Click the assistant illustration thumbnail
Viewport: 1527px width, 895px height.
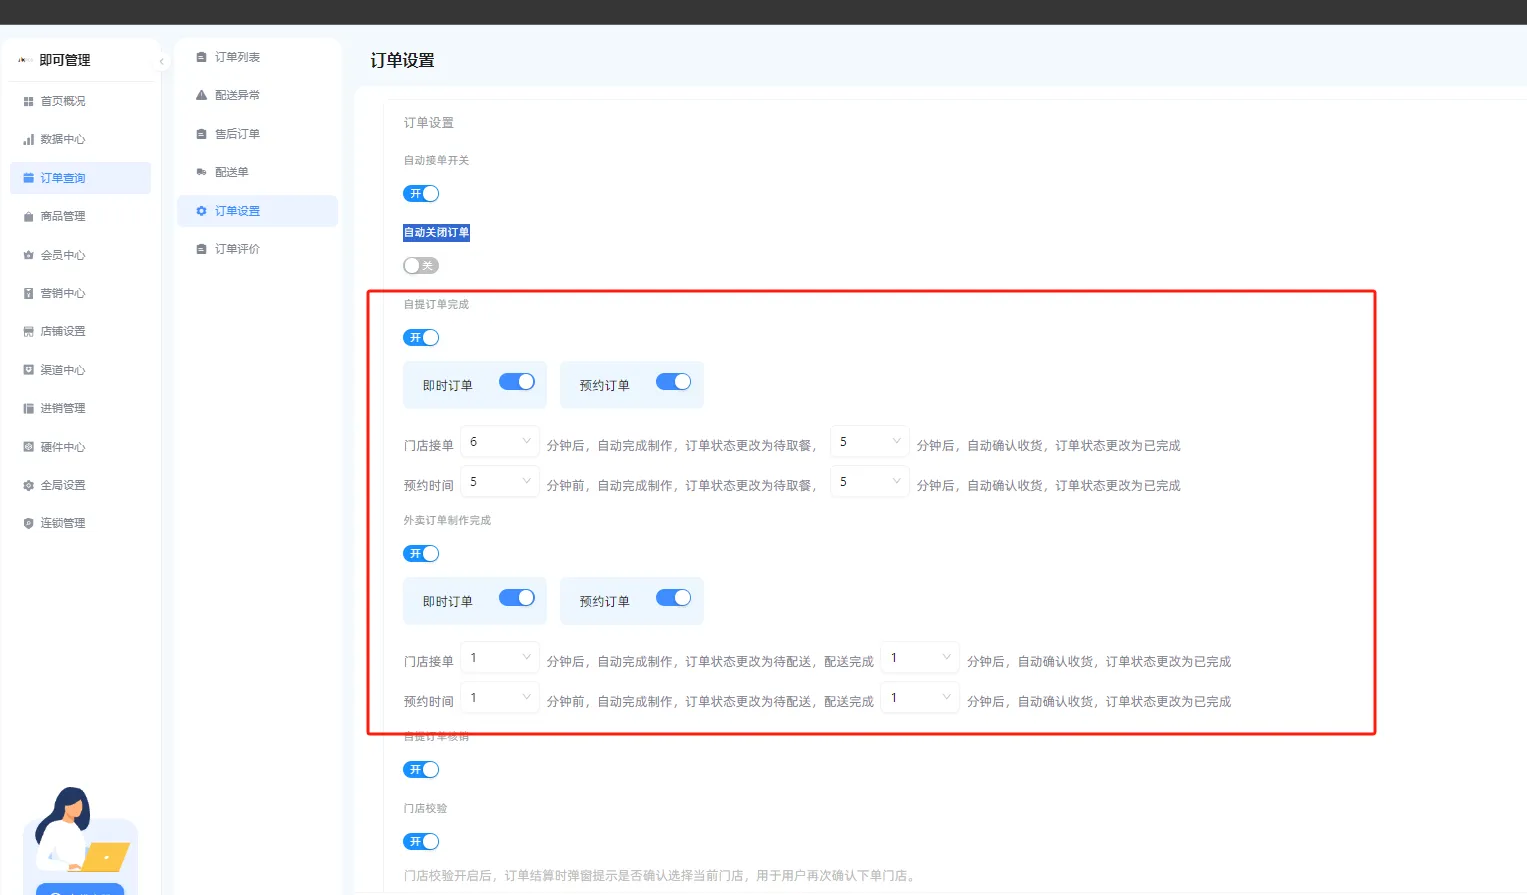click(x=80, y=830)
